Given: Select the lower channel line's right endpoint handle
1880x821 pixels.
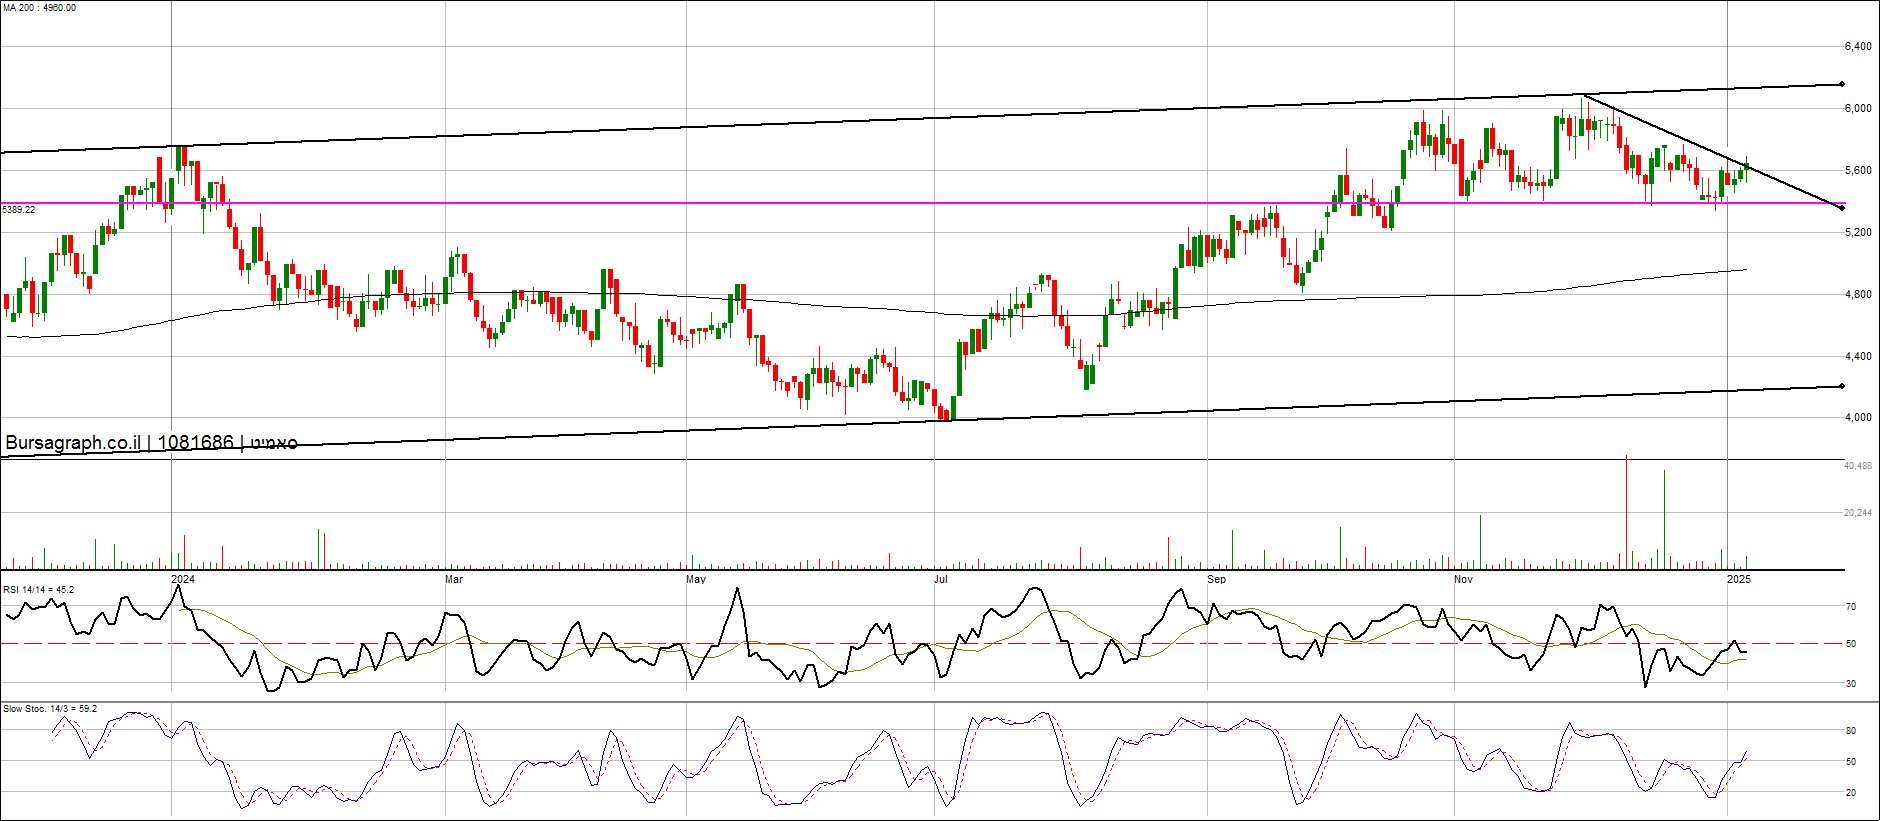Looking at the screenshot, I should coord(1841,386).
